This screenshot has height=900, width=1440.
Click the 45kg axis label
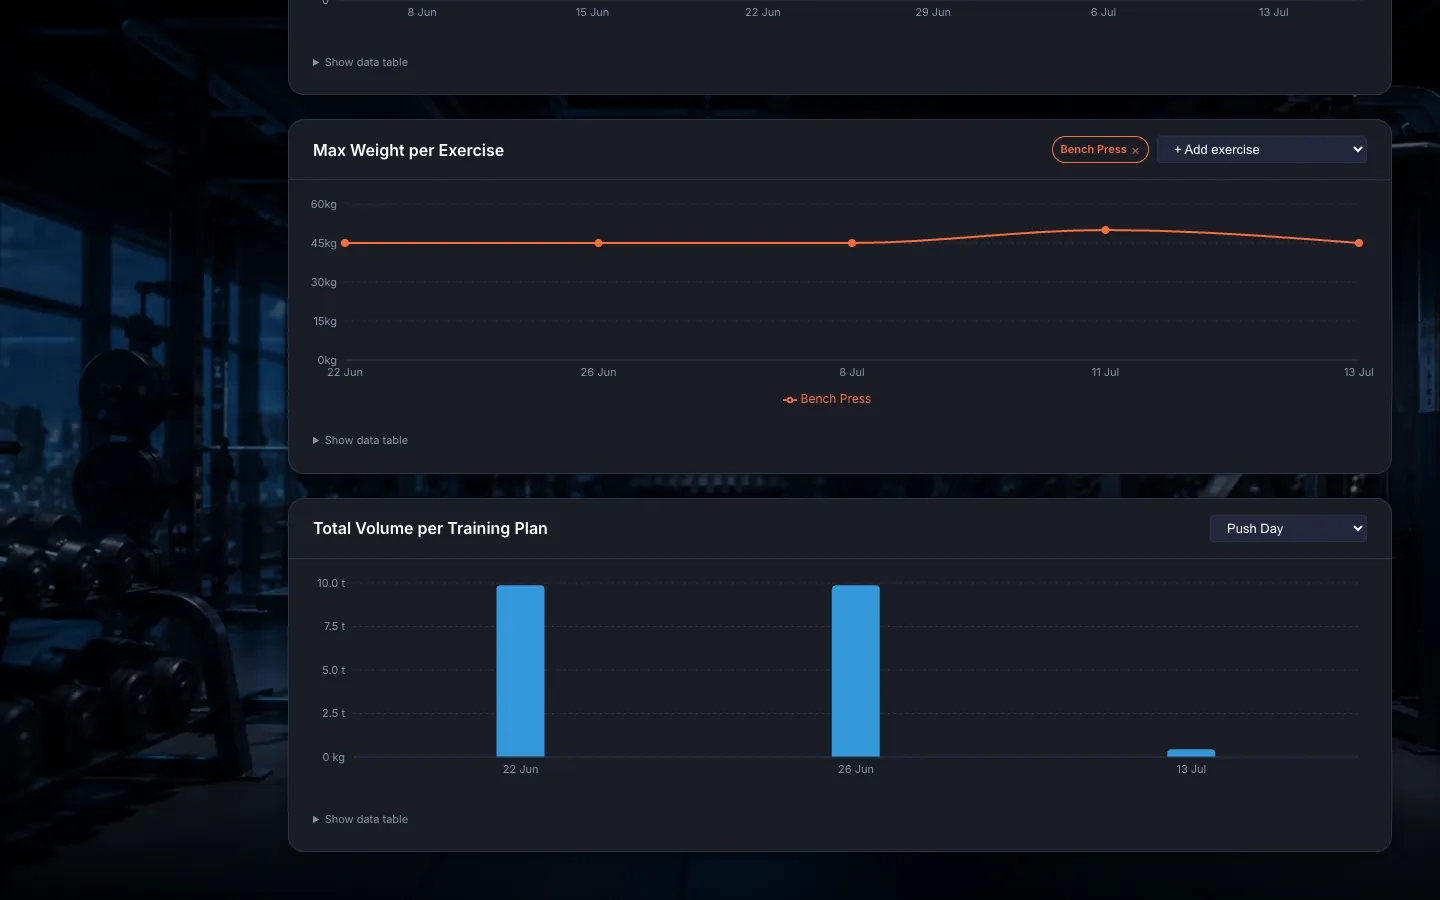[x=324, y=243]
